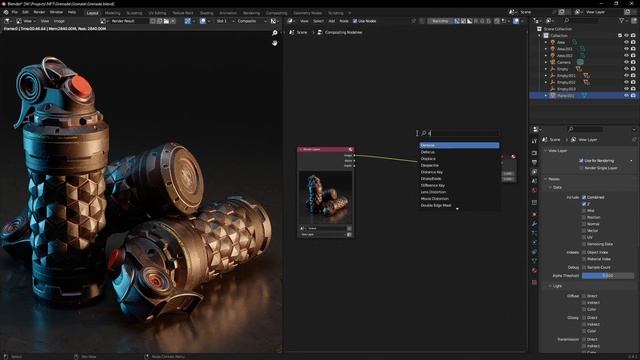Click the Scene Collection icon in outliner

pyautogui.click(x=540, y=29)
